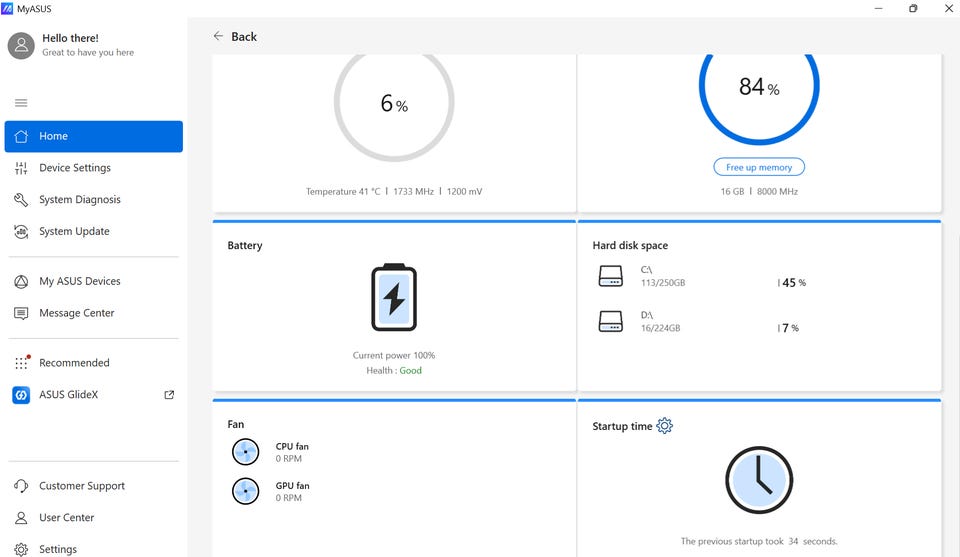Image resolution: width=960 pixels, height=557 pixels.
Task: Click Message Center chat icon
Action: pos(21,313)
